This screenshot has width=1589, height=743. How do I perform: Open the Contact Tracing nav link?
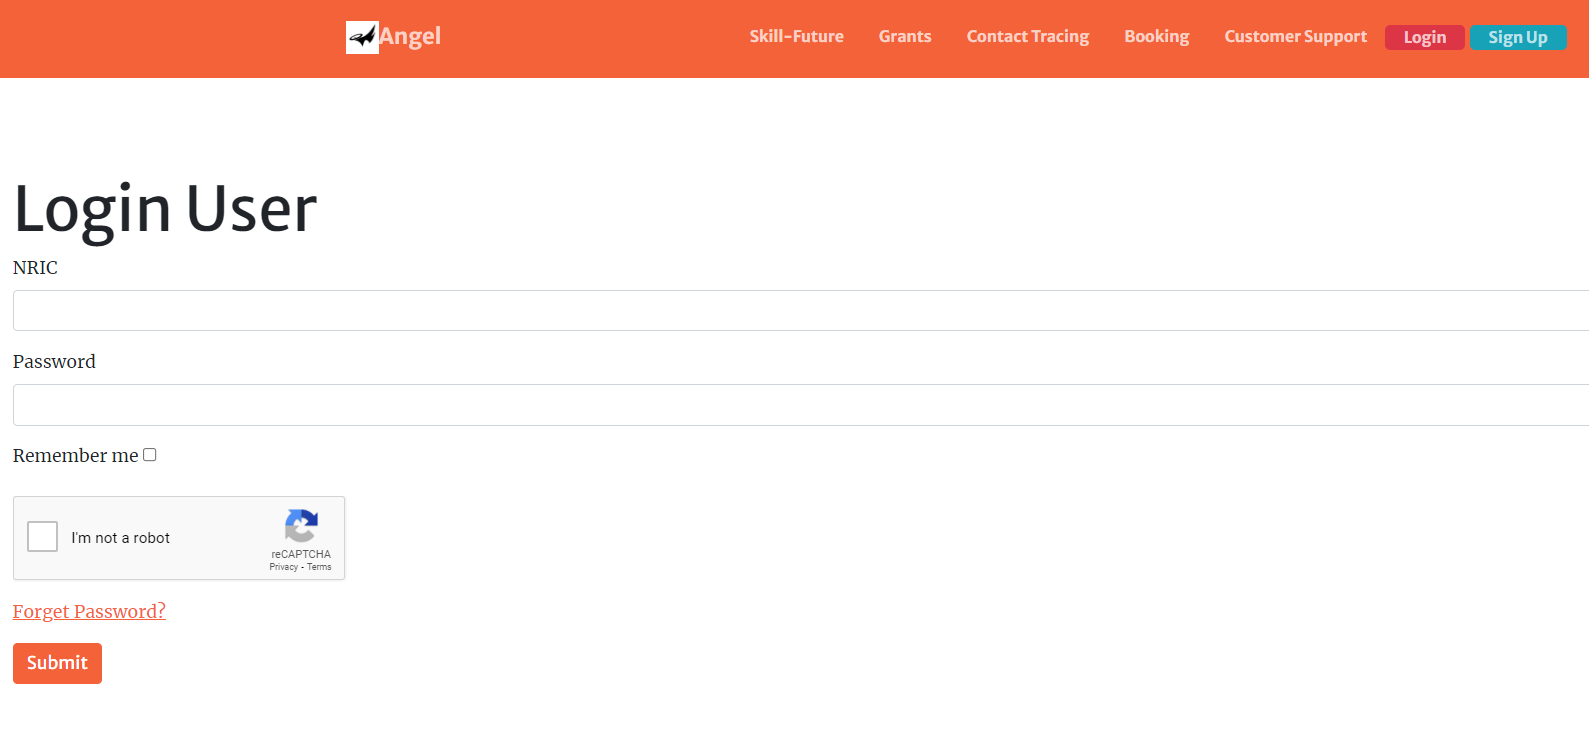click(x=1027, y=36)
